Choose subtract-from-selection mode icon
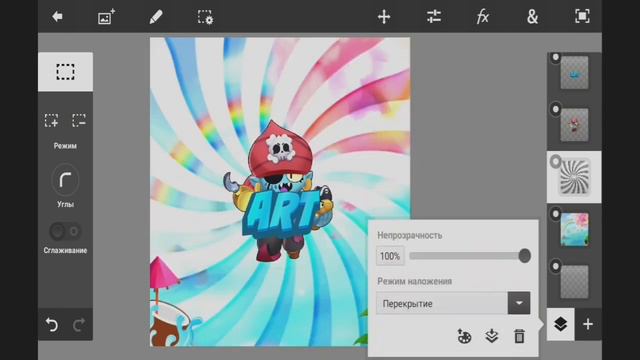Image resolution: width=640 pixels, height=360 pixels. pos(79,120)
